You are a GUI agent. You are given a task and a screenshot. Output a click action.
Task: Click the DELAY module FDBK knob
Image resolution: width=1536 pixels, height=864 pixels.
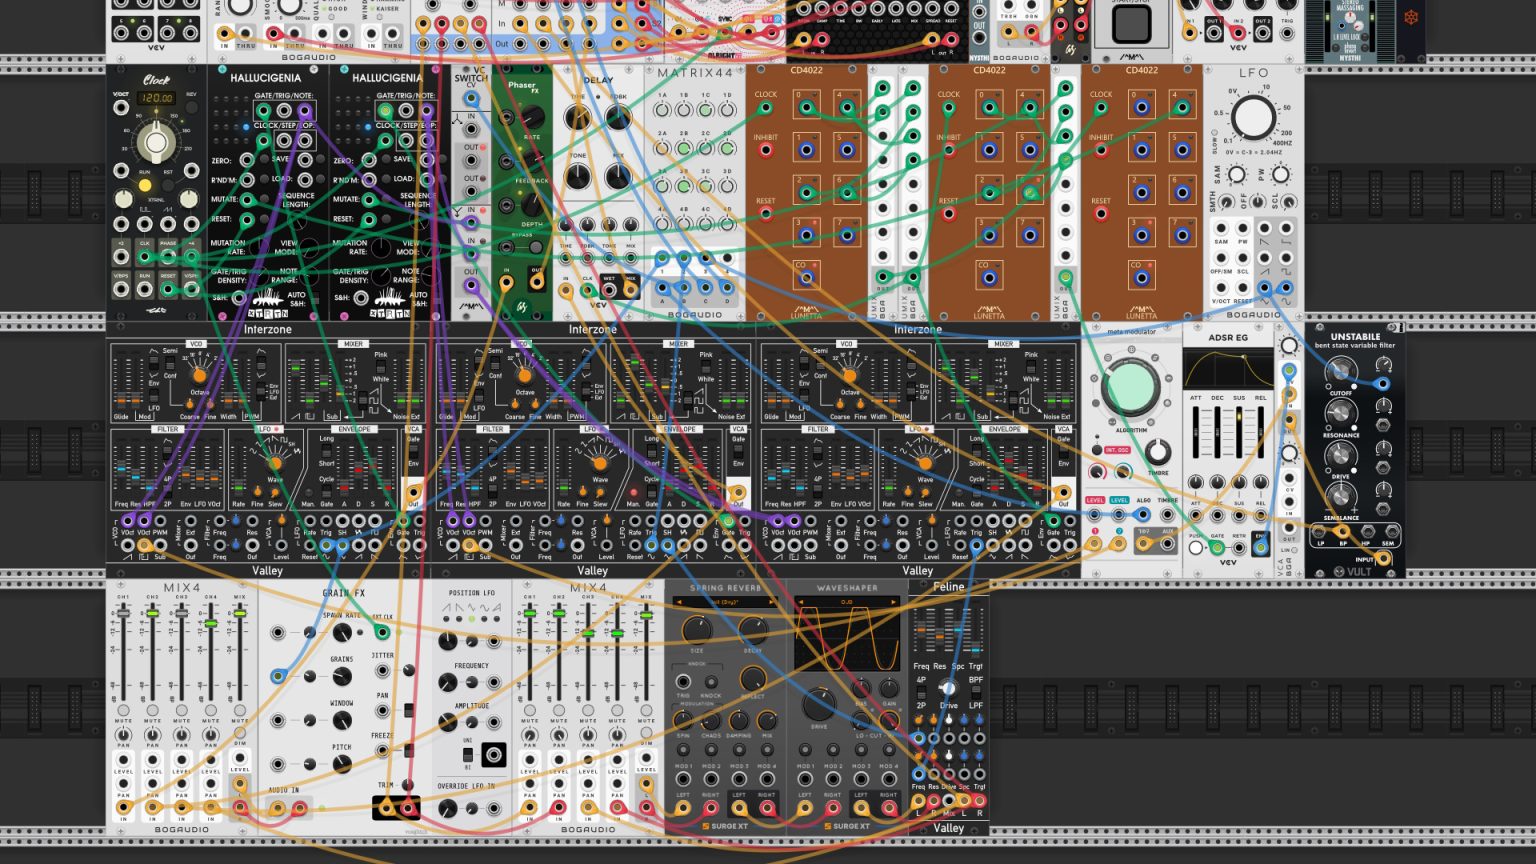click(620, 117)
